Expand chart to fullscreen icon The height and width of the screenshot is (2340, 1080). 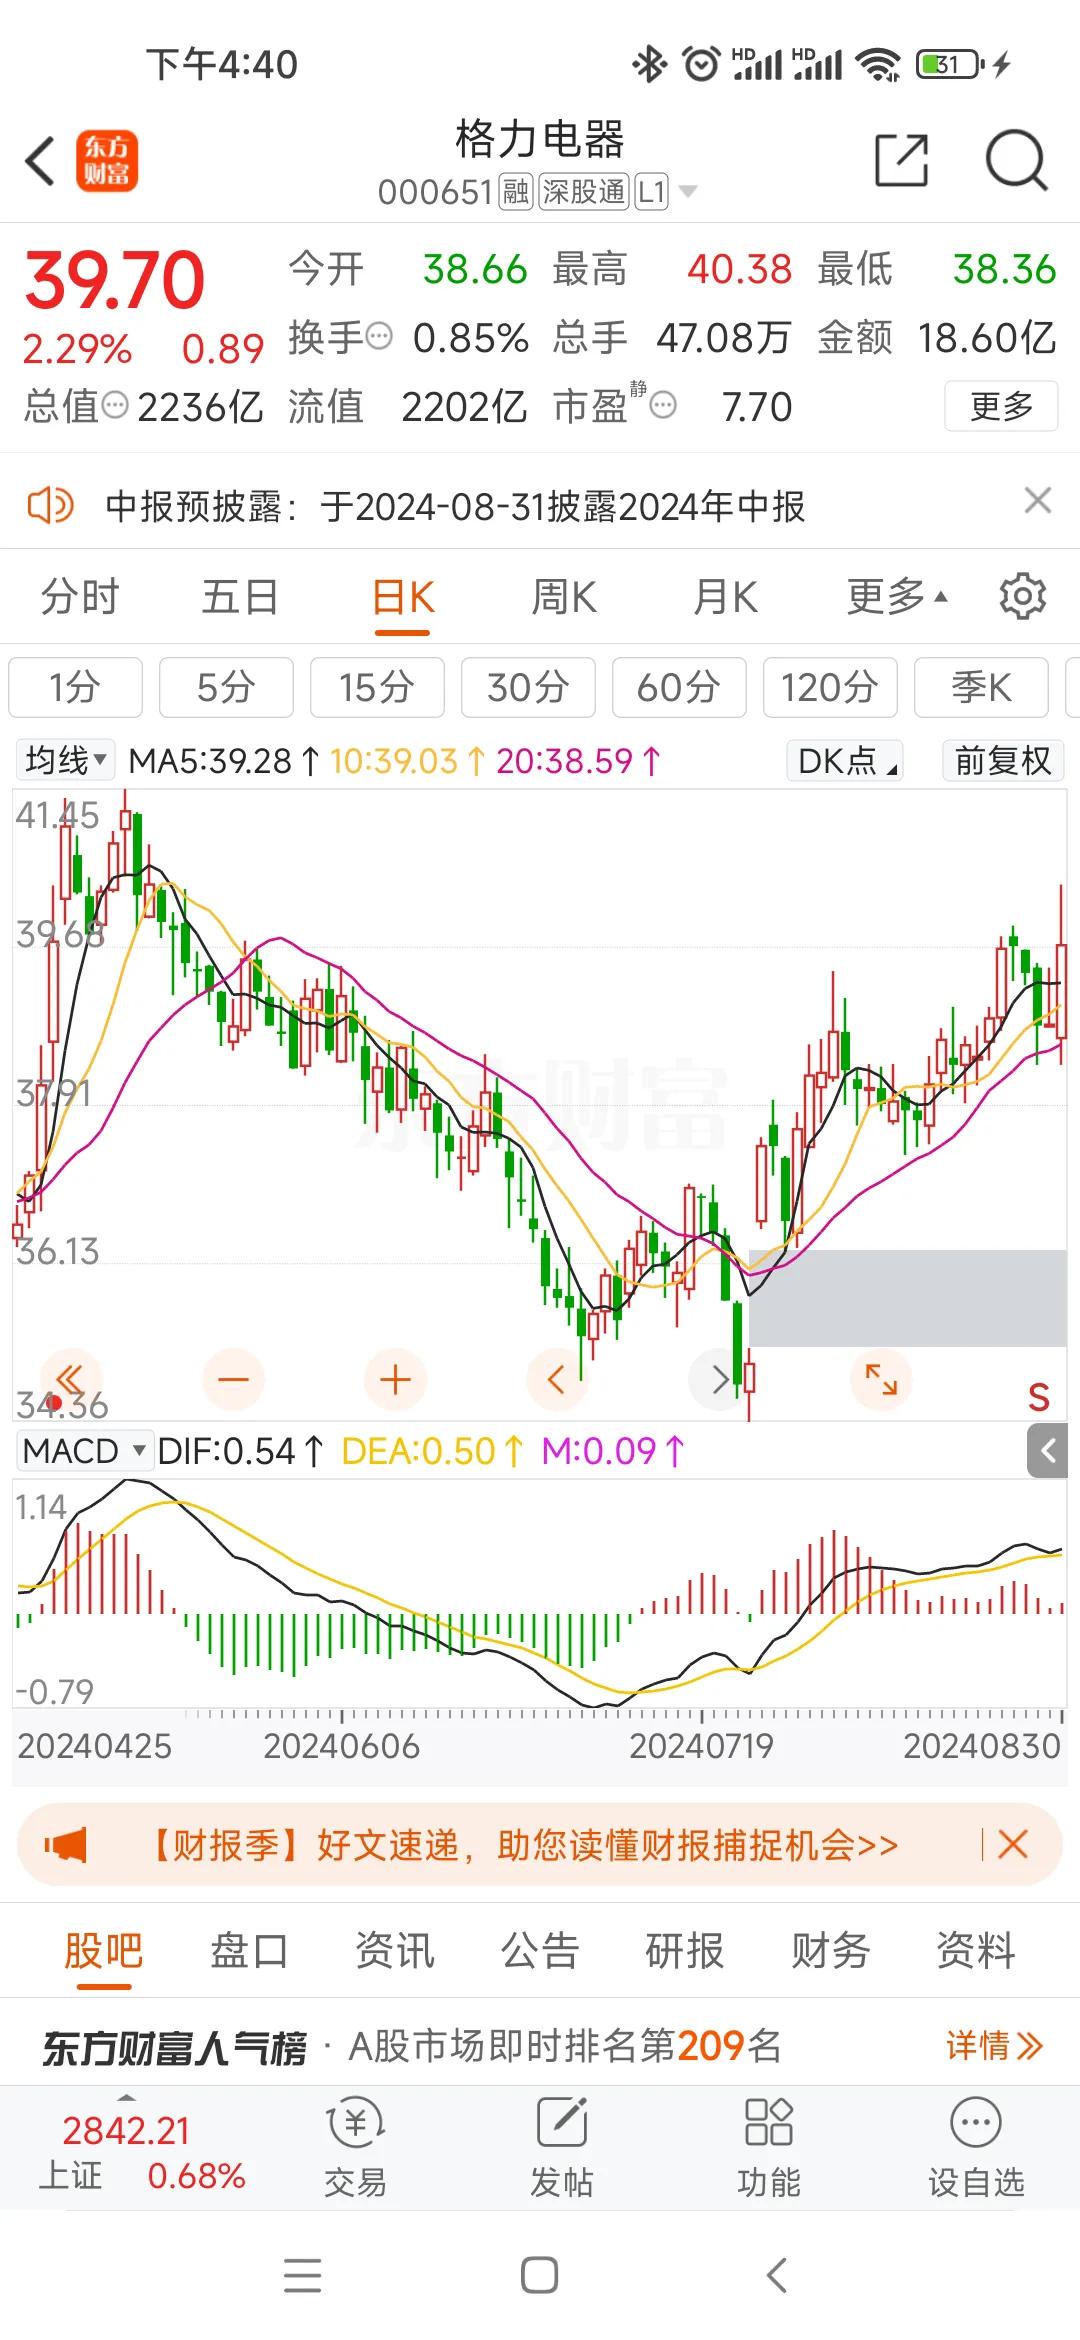point(881,1380)
